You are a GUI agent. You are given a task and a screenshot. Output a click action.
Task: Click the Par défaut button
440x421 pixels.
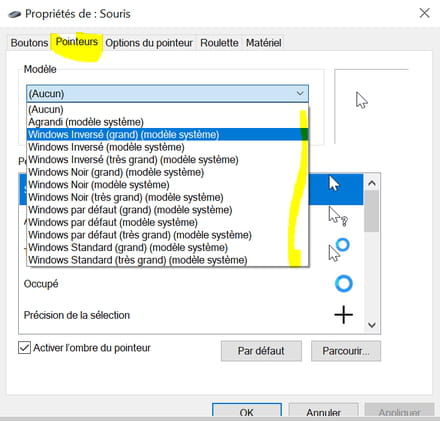261,351
